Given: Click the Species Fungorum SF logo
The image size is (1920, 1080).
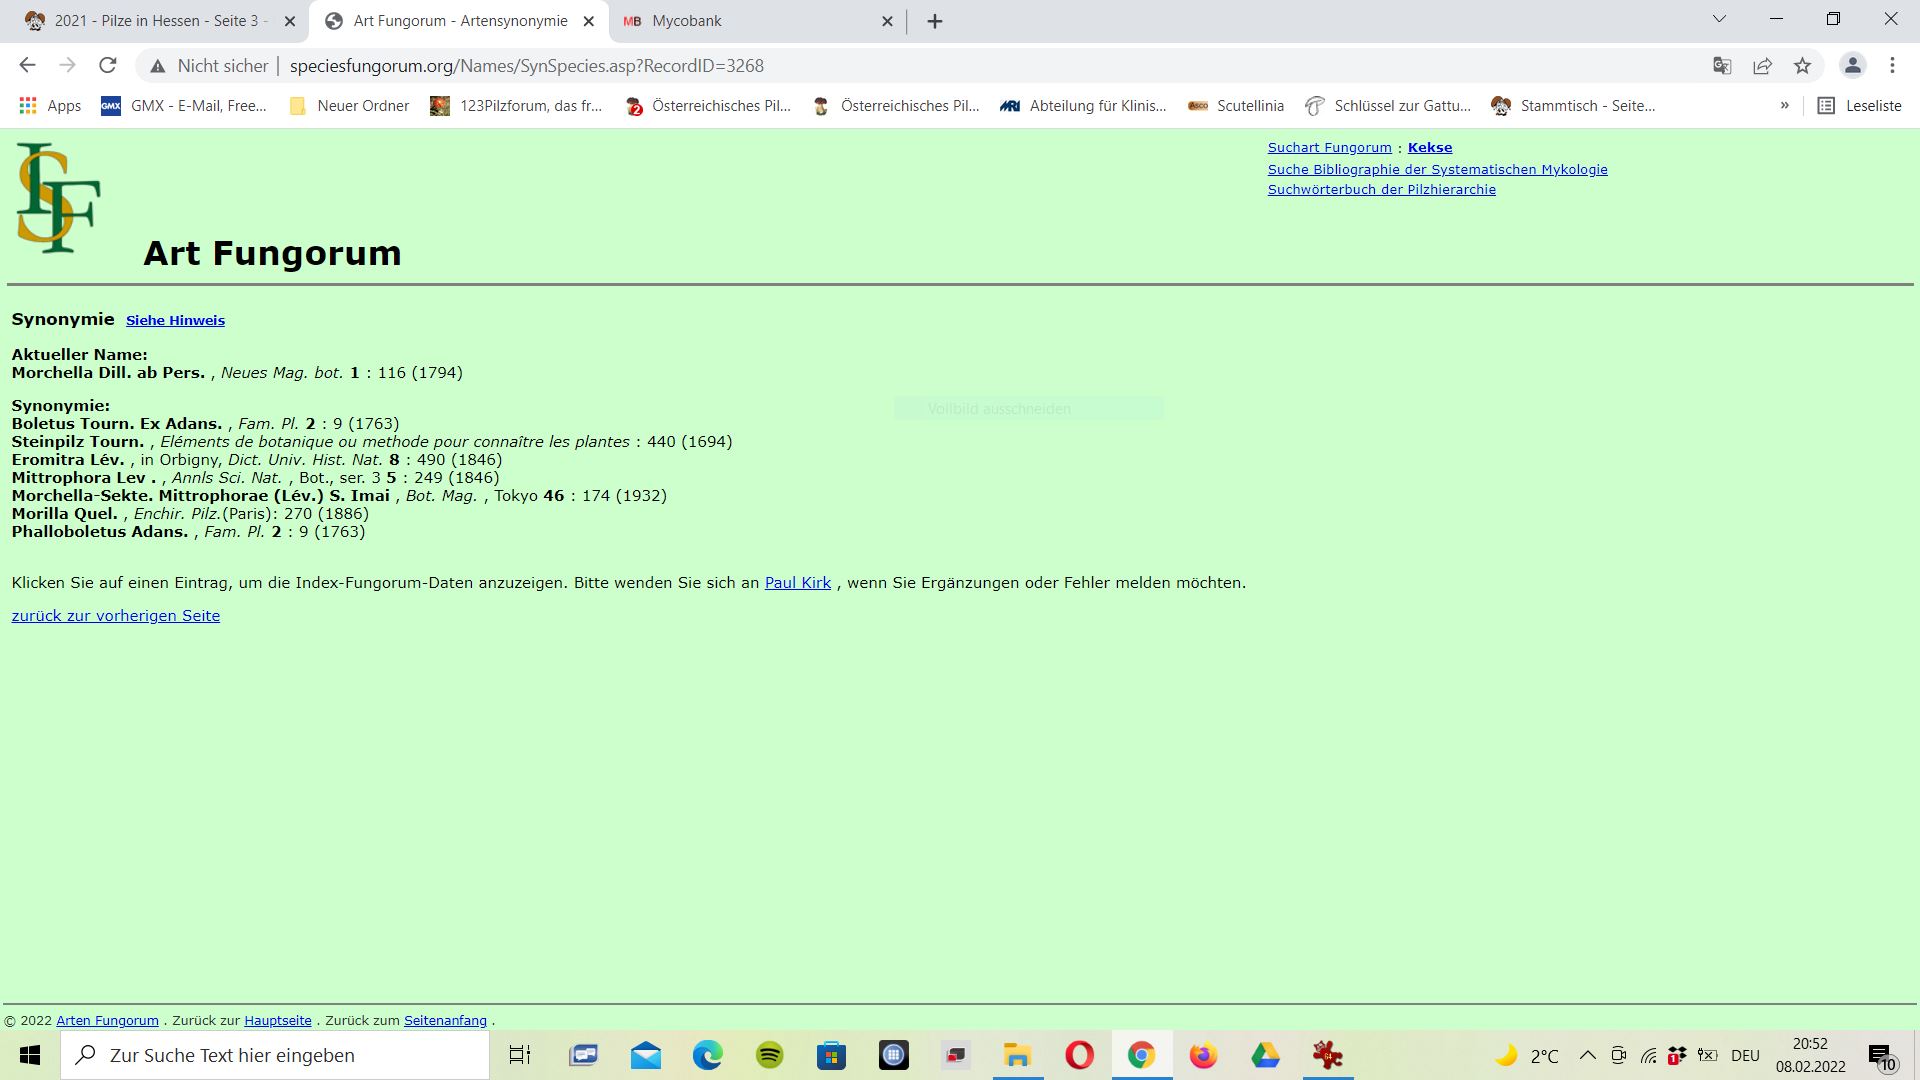Looking at the screenshot, I should click(x=58, y=197).
